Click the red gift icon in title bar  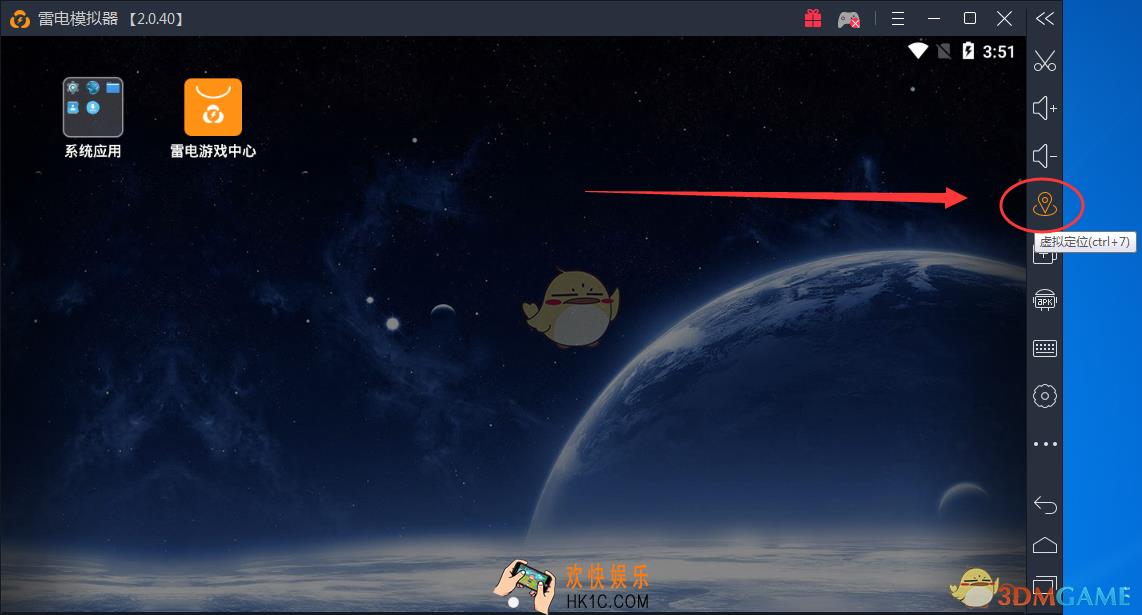pyautogui.click(x=813, y=18)
